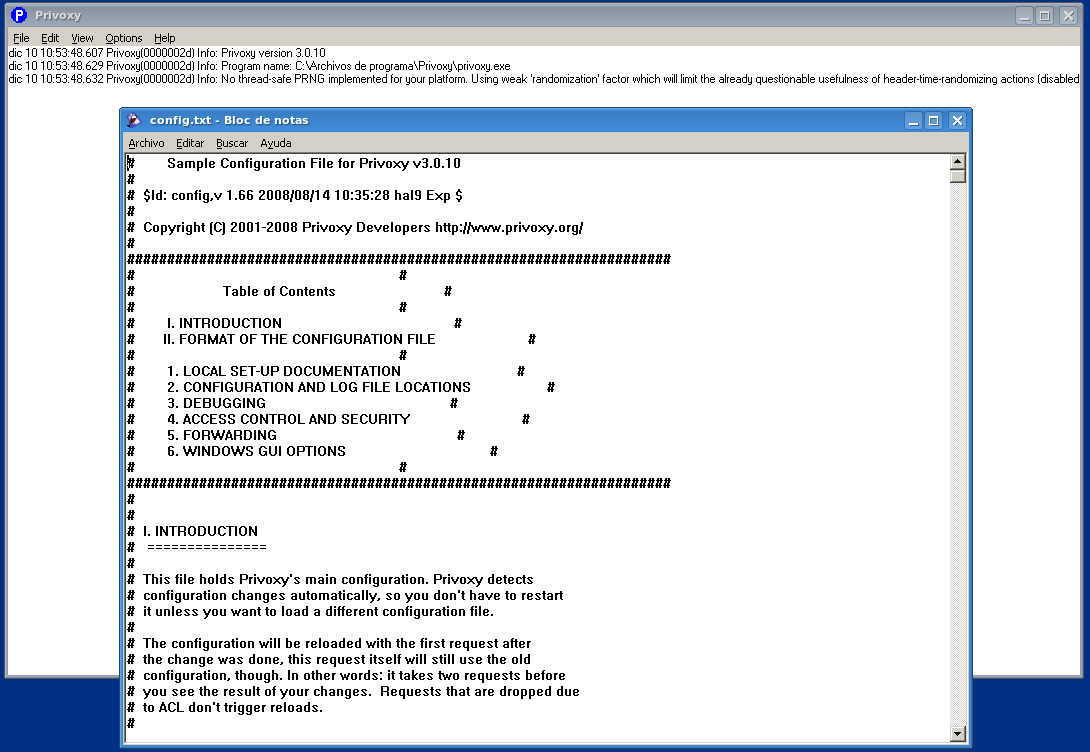Click the notepad vertical scrollbar thumb
The width and height of the screenshot is (1090, 752).
click(957, 176)
